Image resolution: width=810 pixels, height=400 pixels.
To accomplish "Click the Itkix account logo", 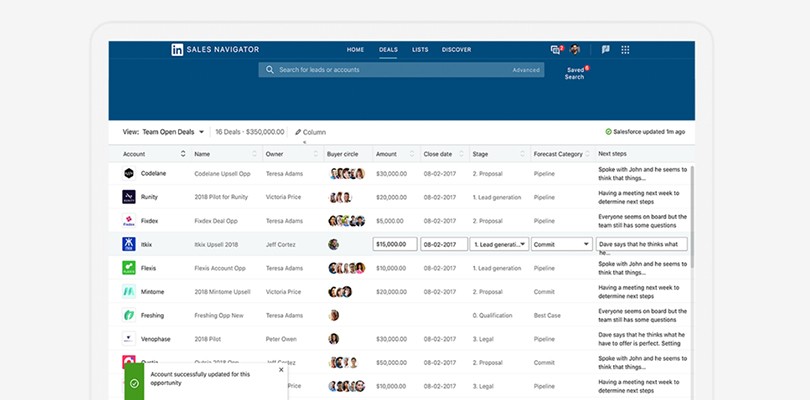I will (x=129, y=244).
